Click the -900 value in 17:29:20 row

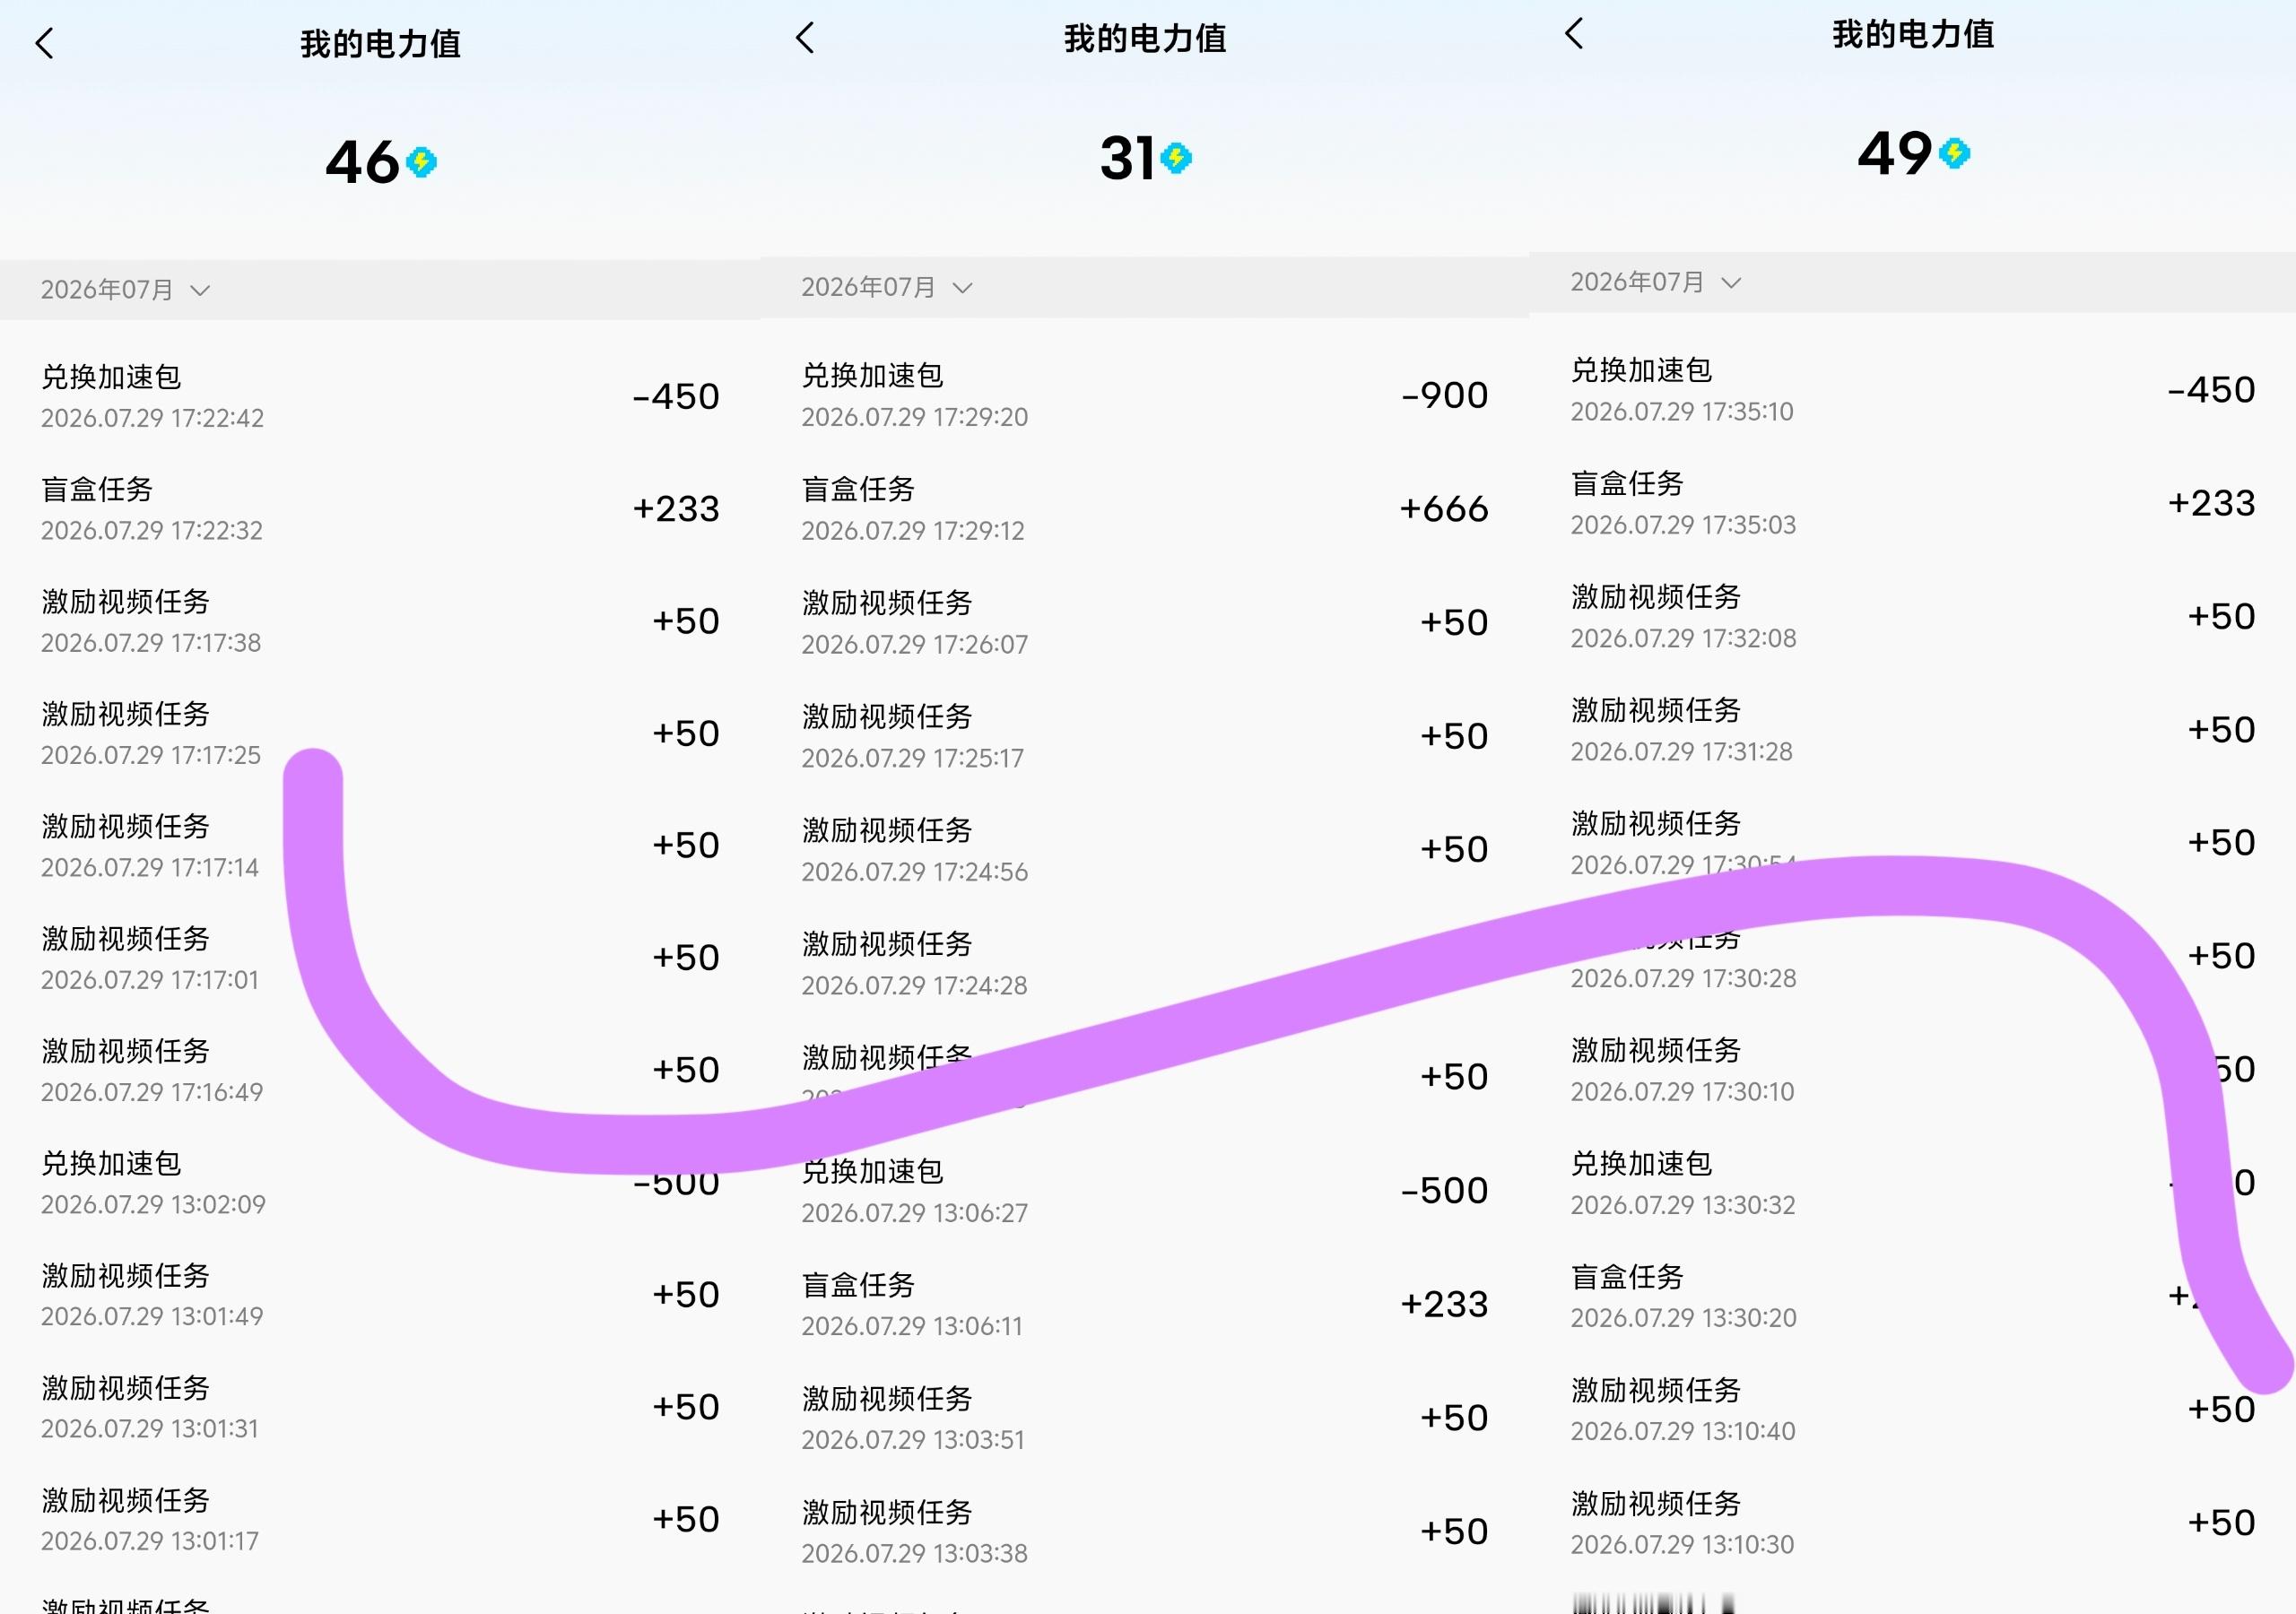(1445, 396)
